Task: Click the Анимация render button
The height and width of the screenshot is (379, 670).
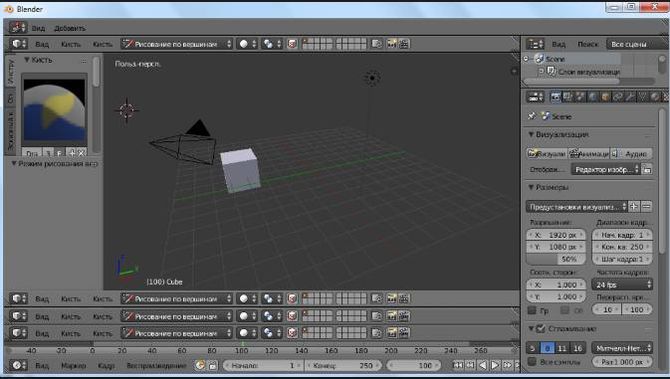Action: pos(590,154)
